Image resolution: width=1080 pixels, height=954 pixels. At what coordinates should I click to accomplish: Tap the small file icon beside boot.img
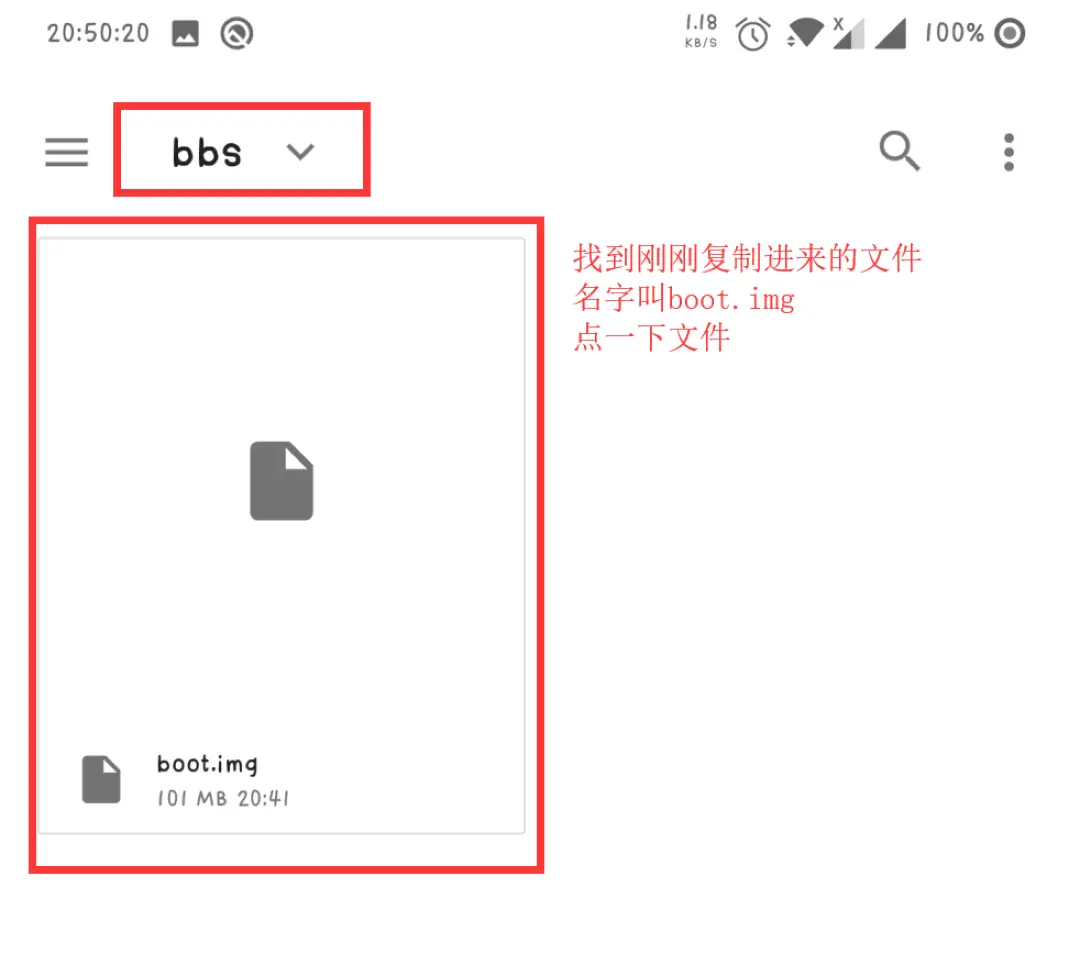(x=101, y=779)
